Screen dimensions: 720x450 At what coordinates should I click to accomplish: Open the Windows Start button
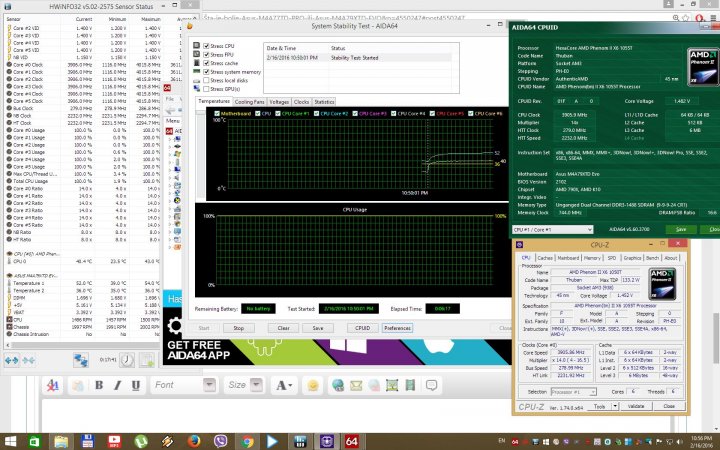[x=10, y=442]
